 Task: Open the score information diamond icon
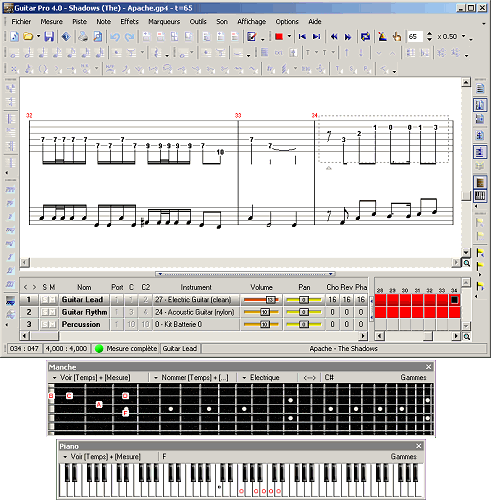tap(66, 36)
